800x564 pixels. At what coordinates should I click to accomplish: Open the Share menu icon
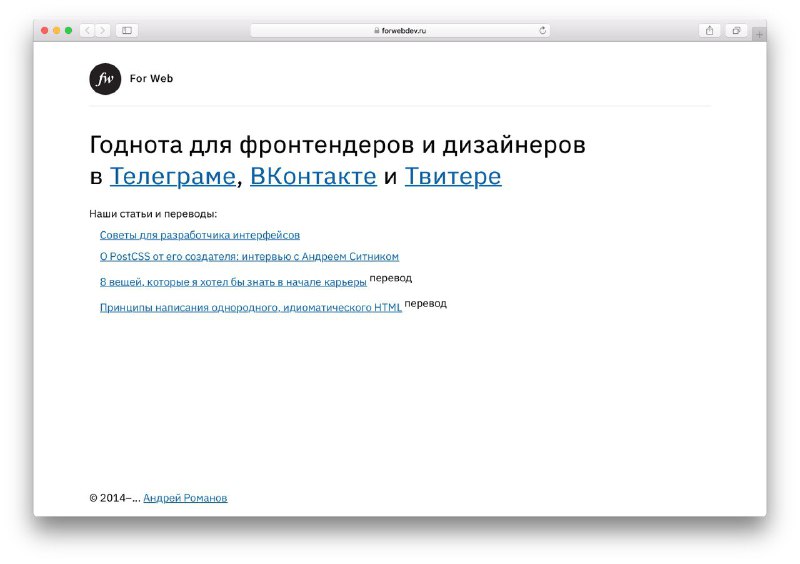(710, 31)
